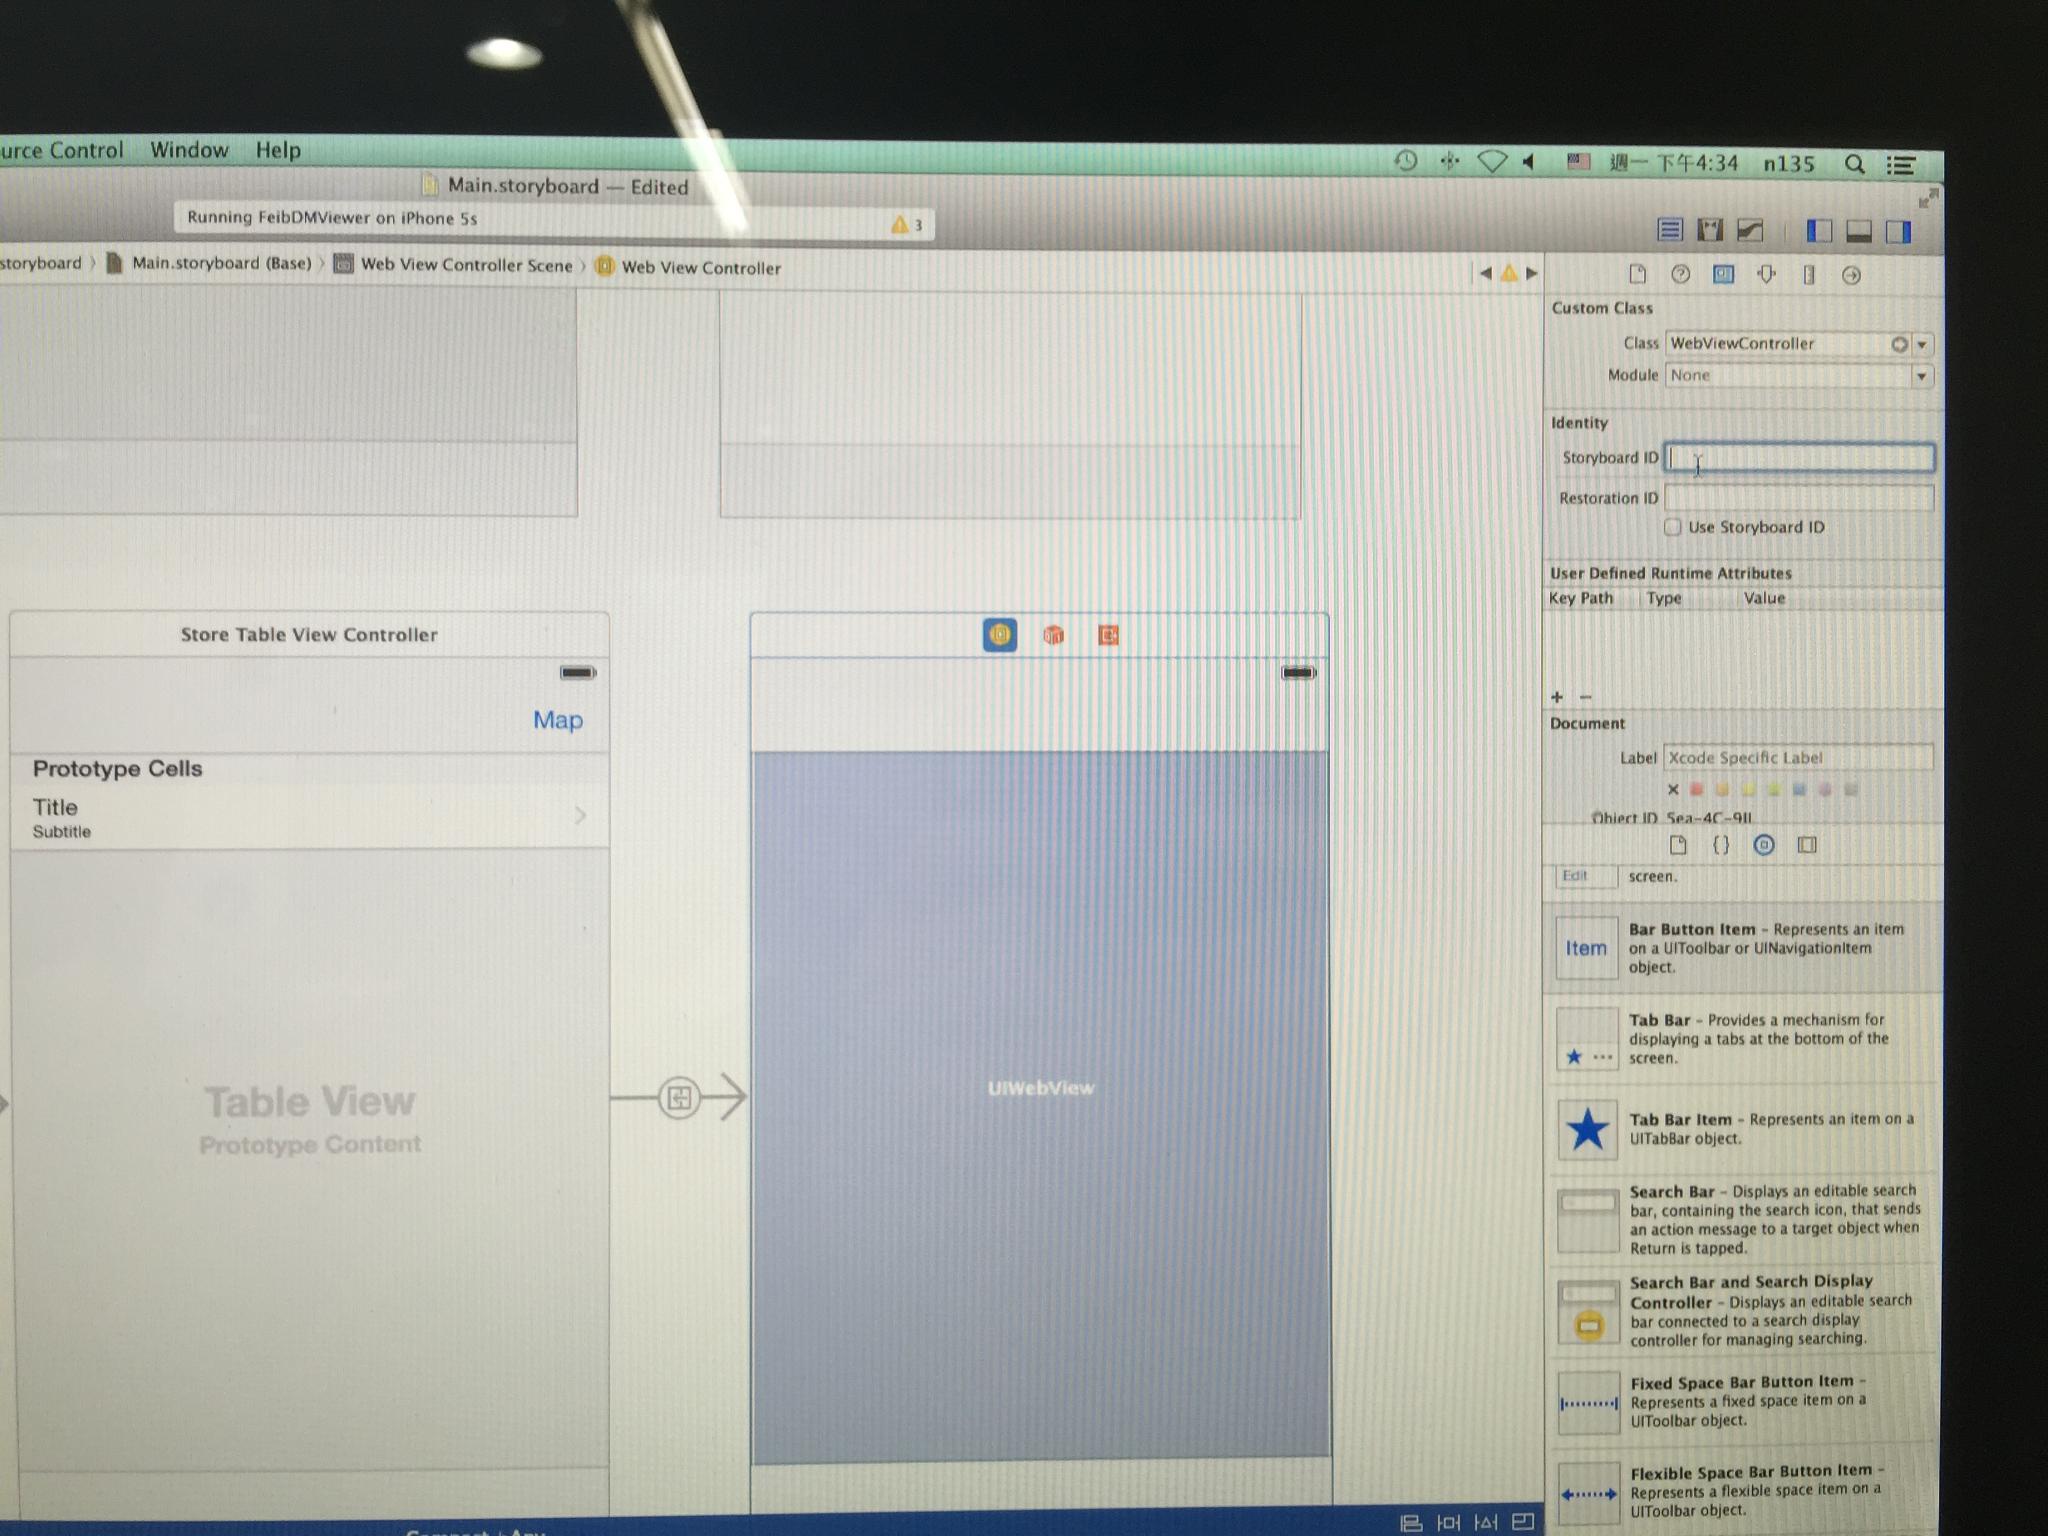Jump to WebViewController class definition arrow
The width and height of the screenshot is (2048, 1536).
[1899, 344]
